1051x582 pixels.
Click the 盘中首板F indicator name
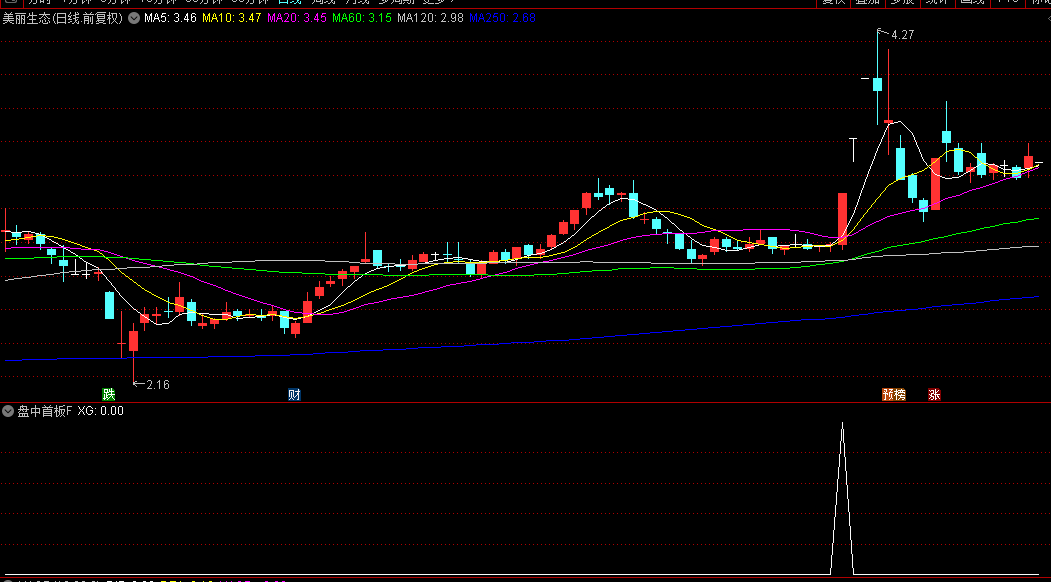pyautogui.click(x=44, y=411)
